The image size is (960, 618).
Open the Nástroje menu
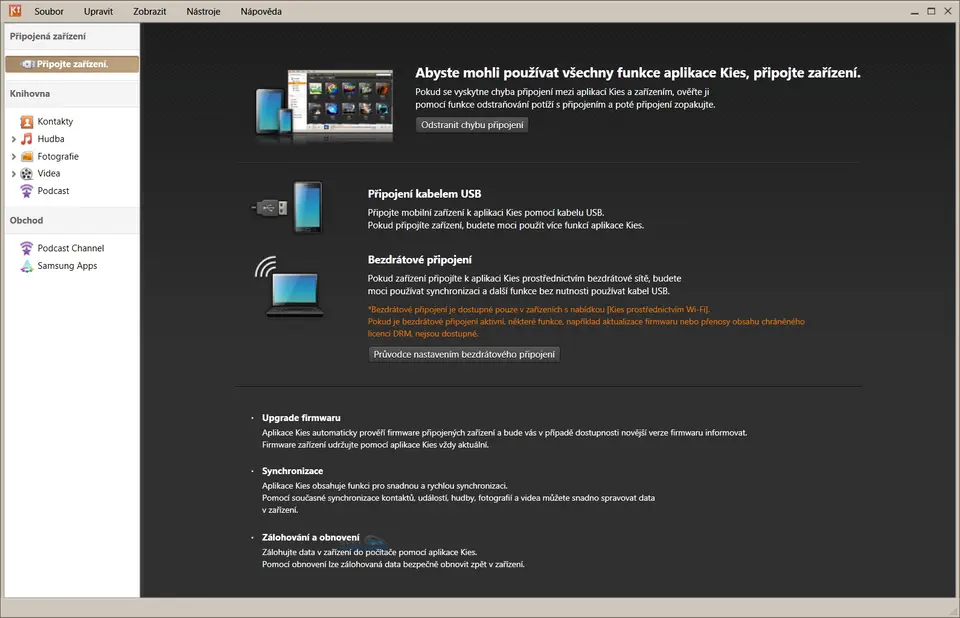pyautogui.click(x=203, y=12)
